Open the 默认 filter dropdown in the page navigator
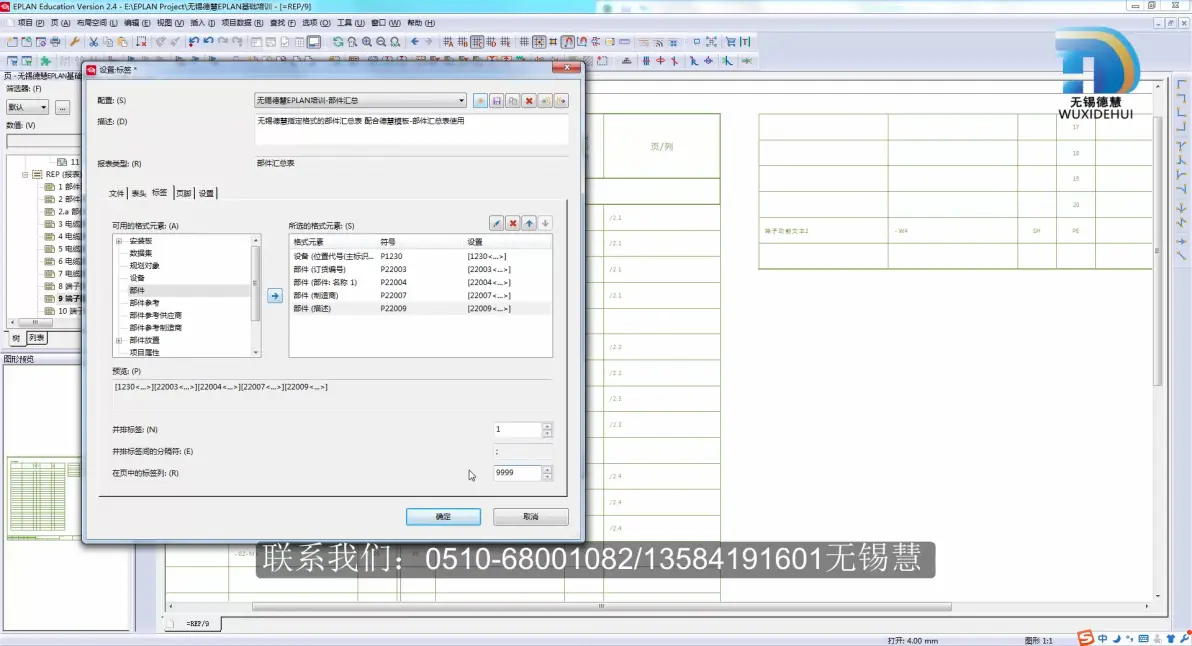This screenshot has width=1192, height=646. tap(43, 107)
